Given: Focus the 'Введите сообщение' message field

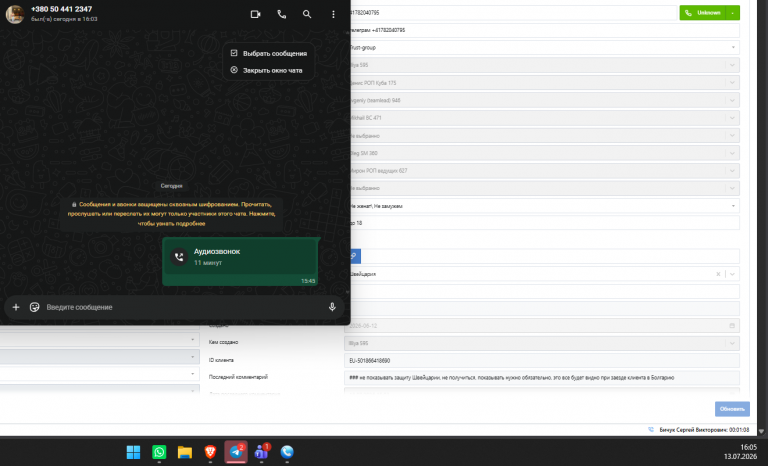Looking at the screenshot, I should [184, 307].
